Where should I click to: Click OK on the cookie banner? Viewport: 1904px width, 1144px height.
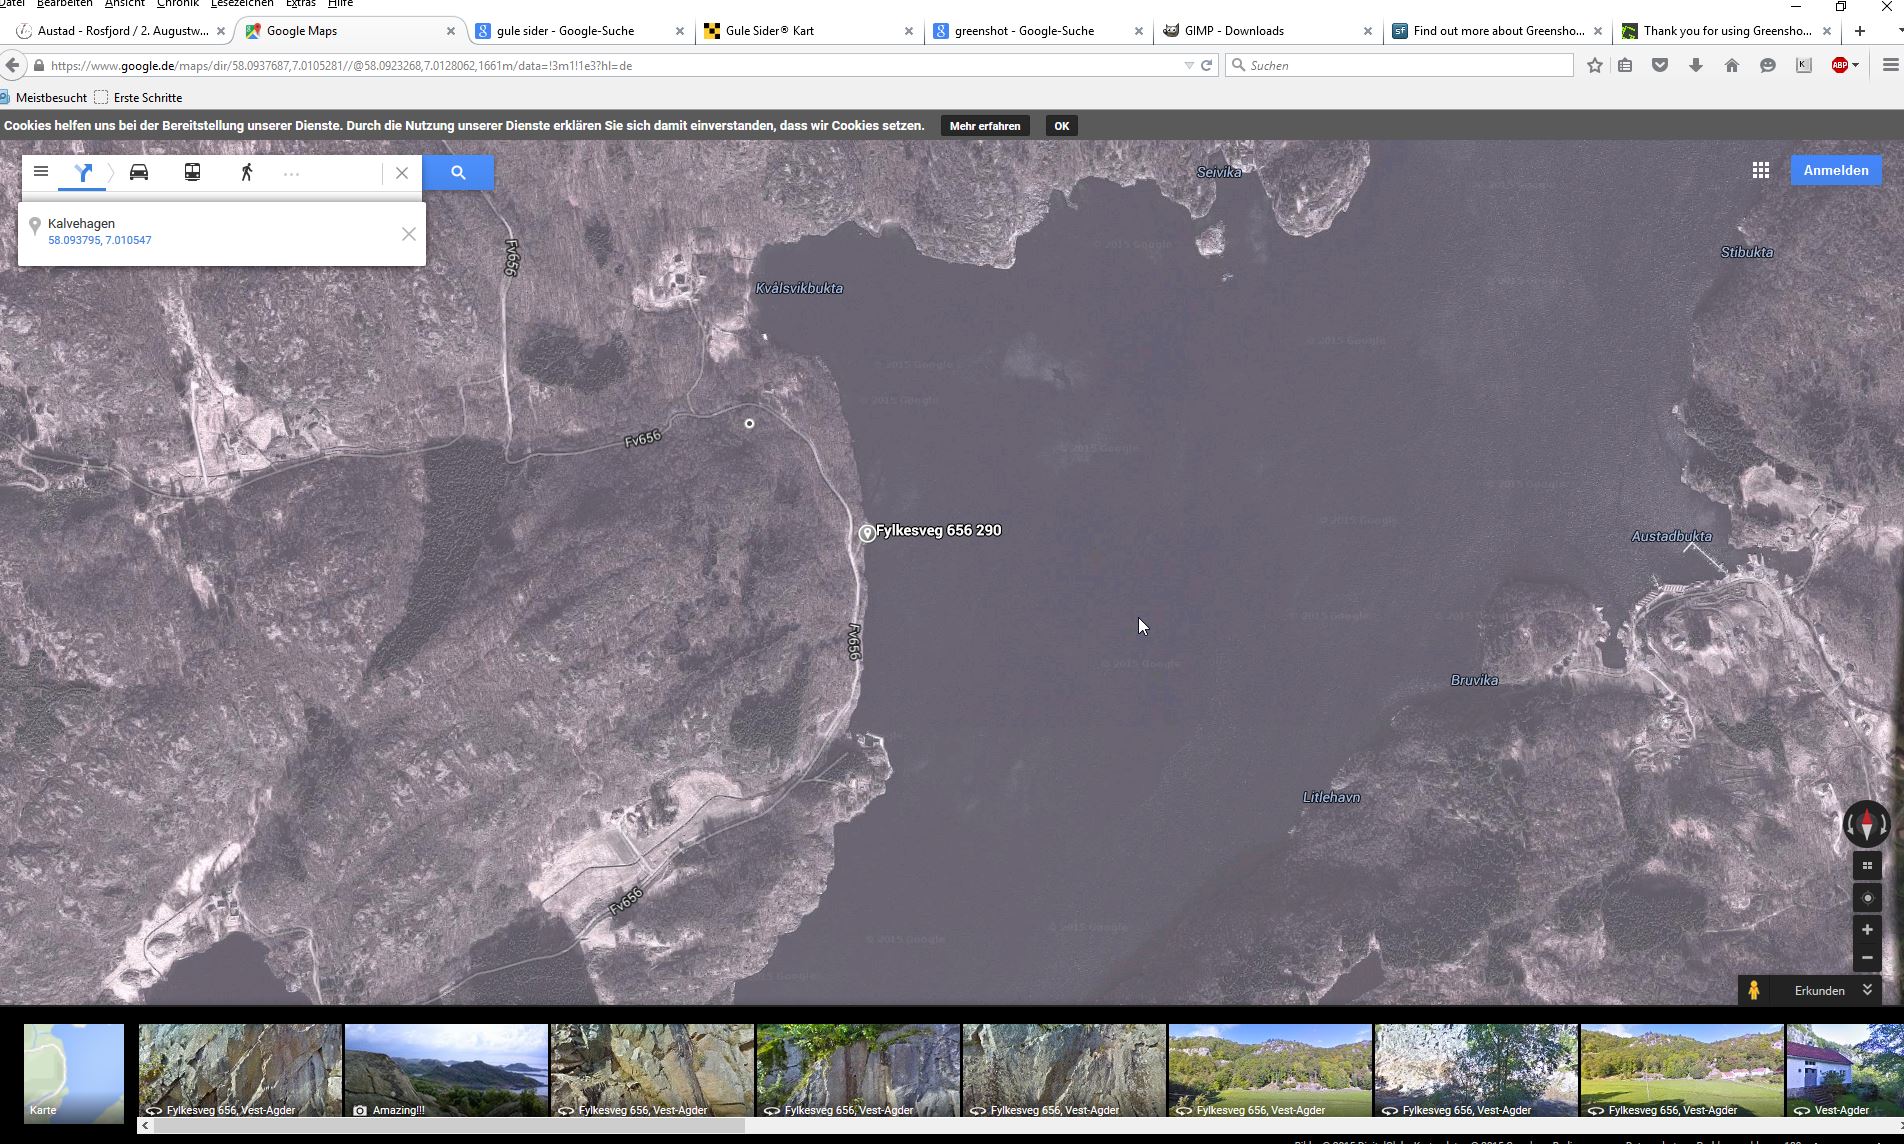tap(1061, 126)
